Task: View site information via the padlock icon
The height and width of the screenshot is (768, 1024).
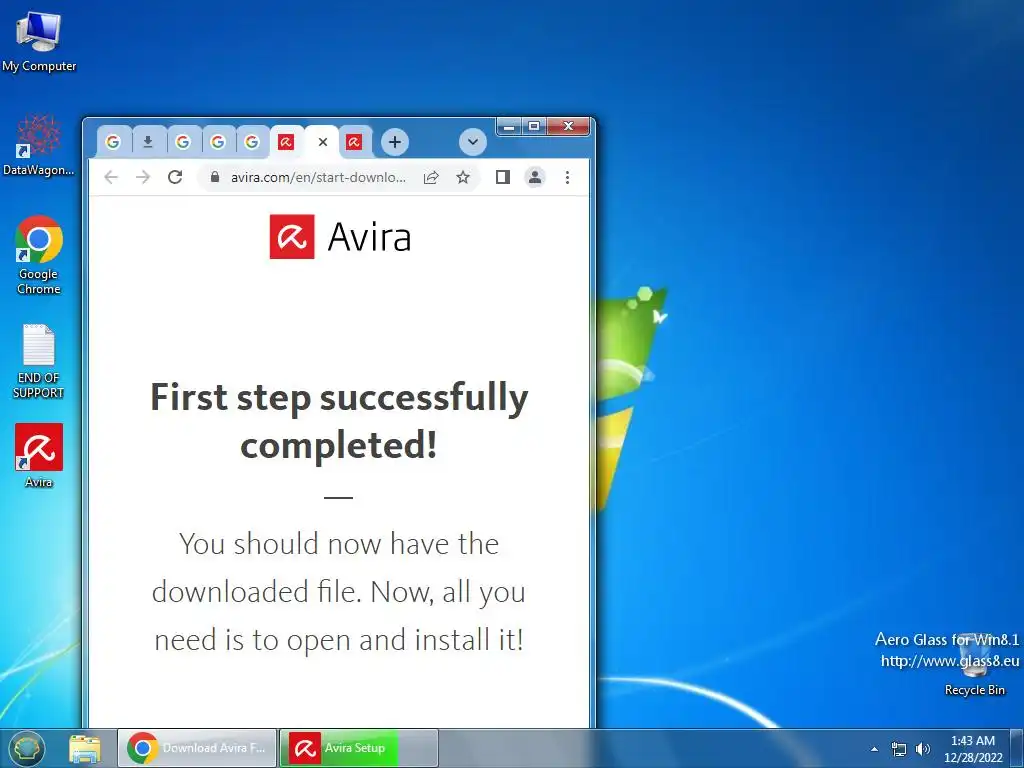Action: tap(215, 177)
